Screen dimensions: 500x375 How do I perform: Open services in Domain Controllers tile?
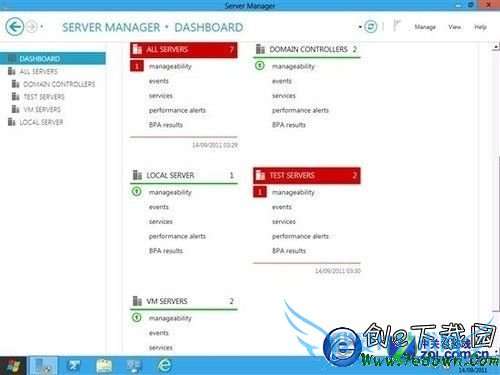pos(284,96)
